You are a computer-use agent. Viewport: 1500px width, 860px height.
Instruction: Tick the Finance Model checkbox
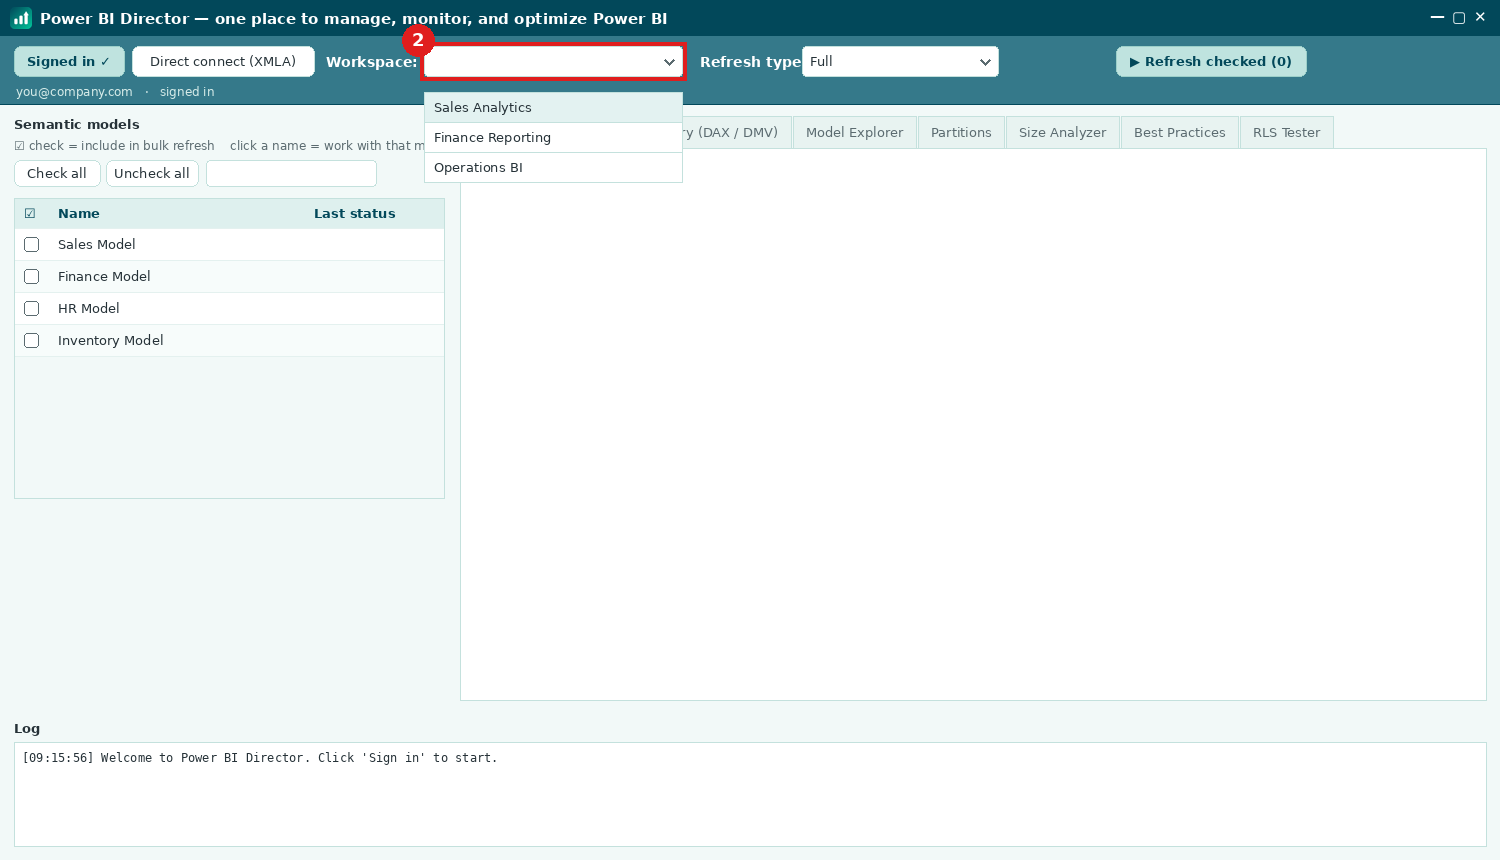tap(32, 277)
